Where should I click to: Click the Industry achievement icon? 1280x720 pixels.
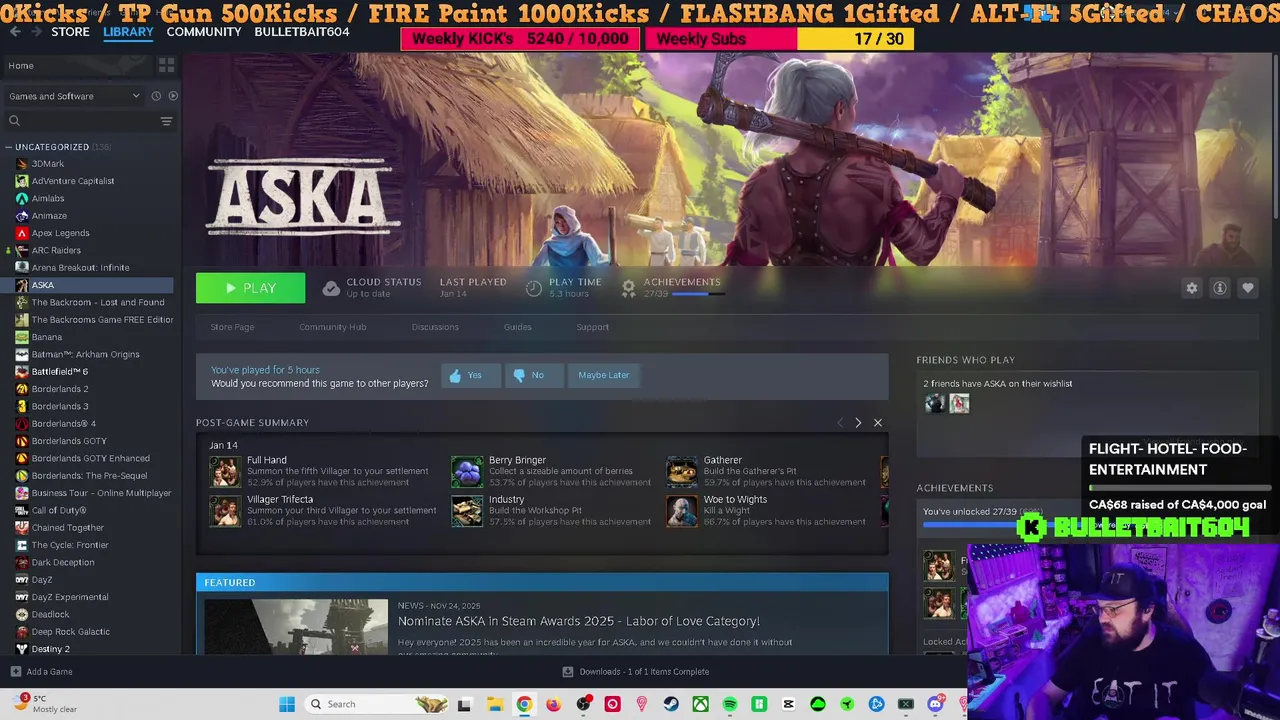[x=467, y=510]
